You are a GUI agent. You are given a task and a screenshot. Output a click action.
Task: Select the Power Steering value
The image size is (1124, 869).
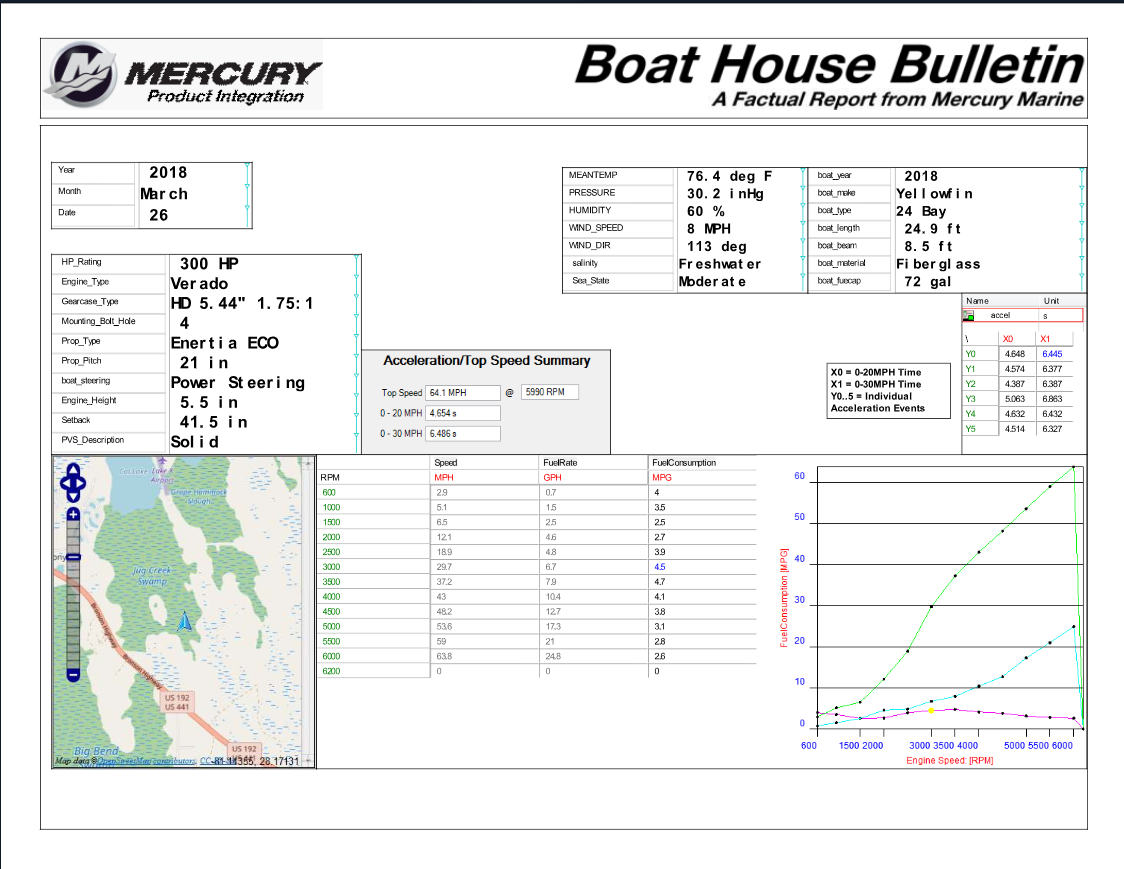pos(238,383)
